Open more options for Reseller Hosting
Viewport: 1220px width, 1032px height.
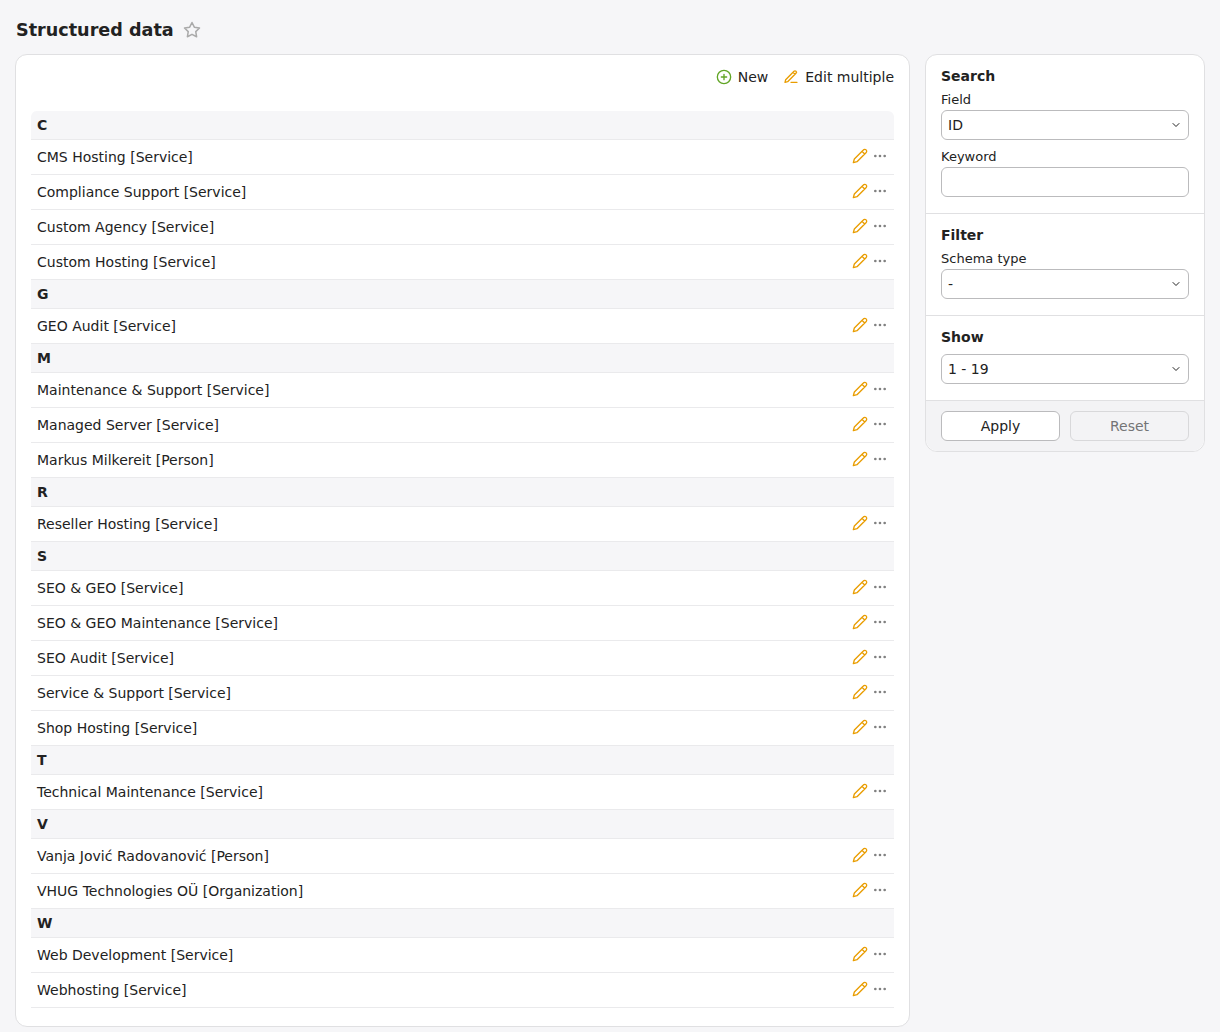coord(880,523)
